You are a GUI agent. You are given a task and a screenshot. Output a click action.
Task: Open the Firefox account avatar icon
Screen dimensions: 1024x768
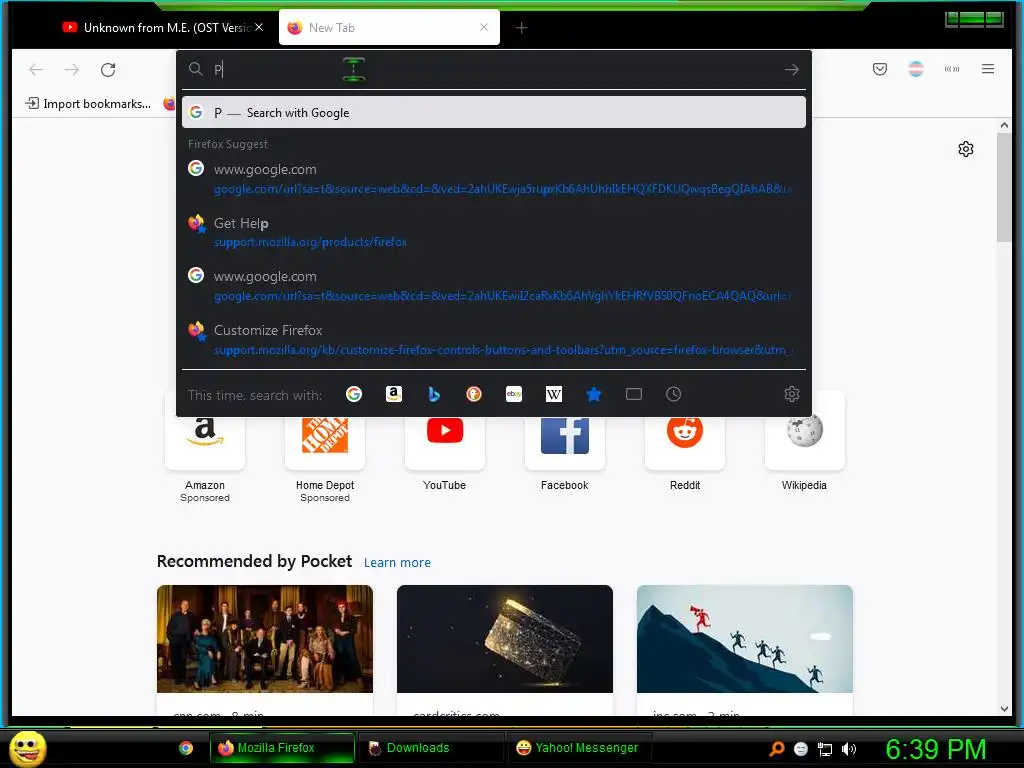[916, 69]
